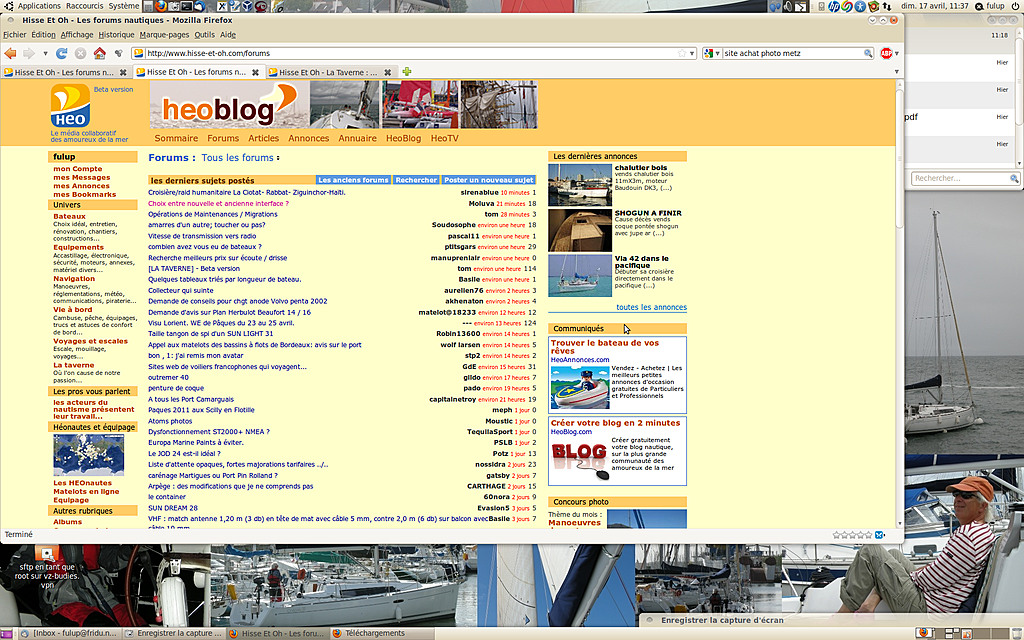Click the HEO site logo

tap(71, 106)
